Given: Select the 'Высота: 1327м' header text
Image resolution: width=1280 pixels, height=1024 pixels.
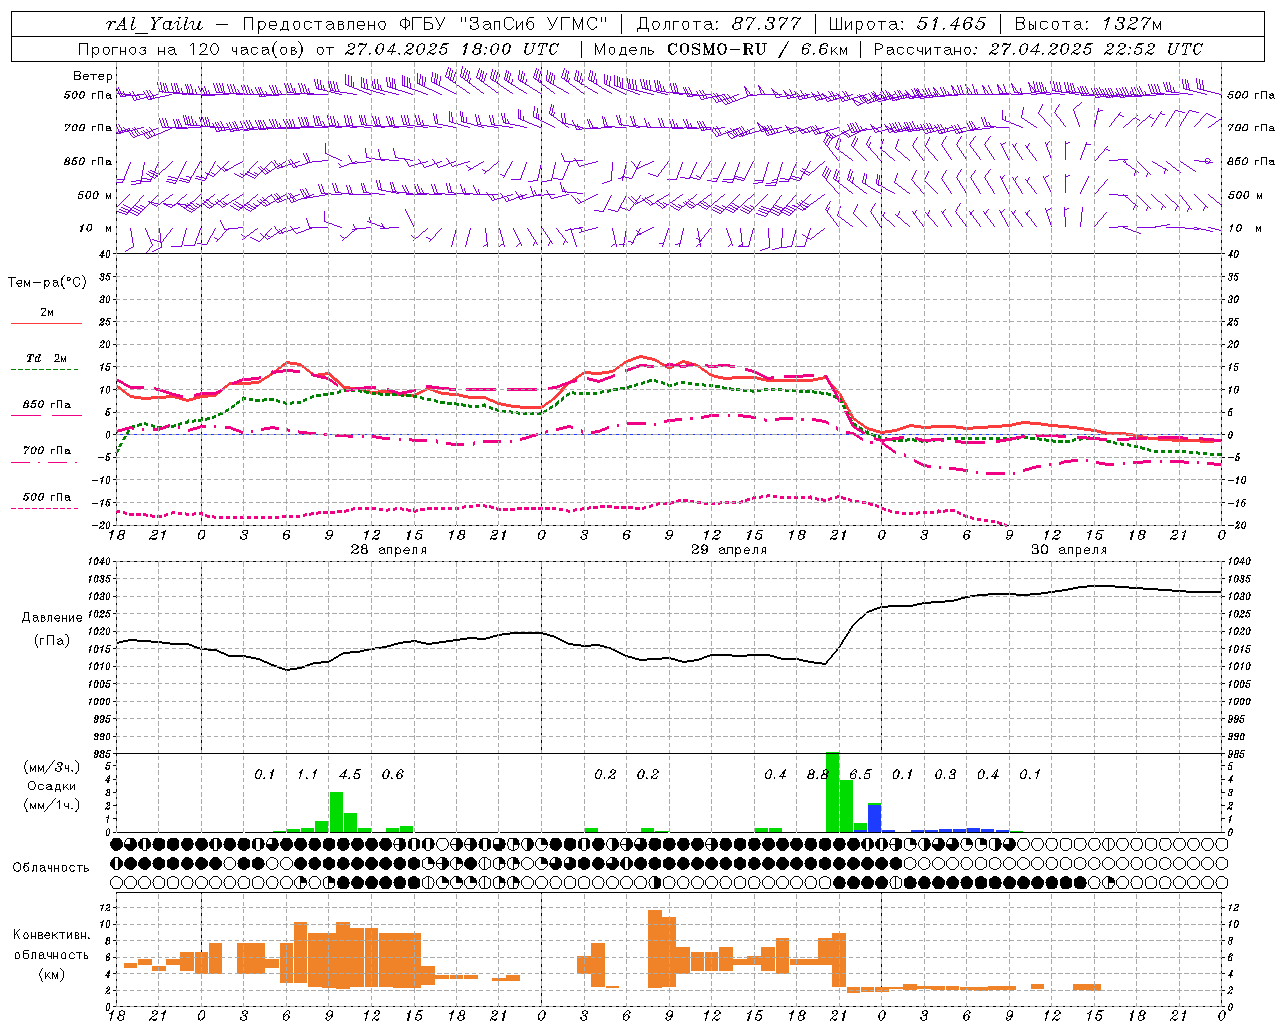Looking at the screenshot, I should 1088,24.
